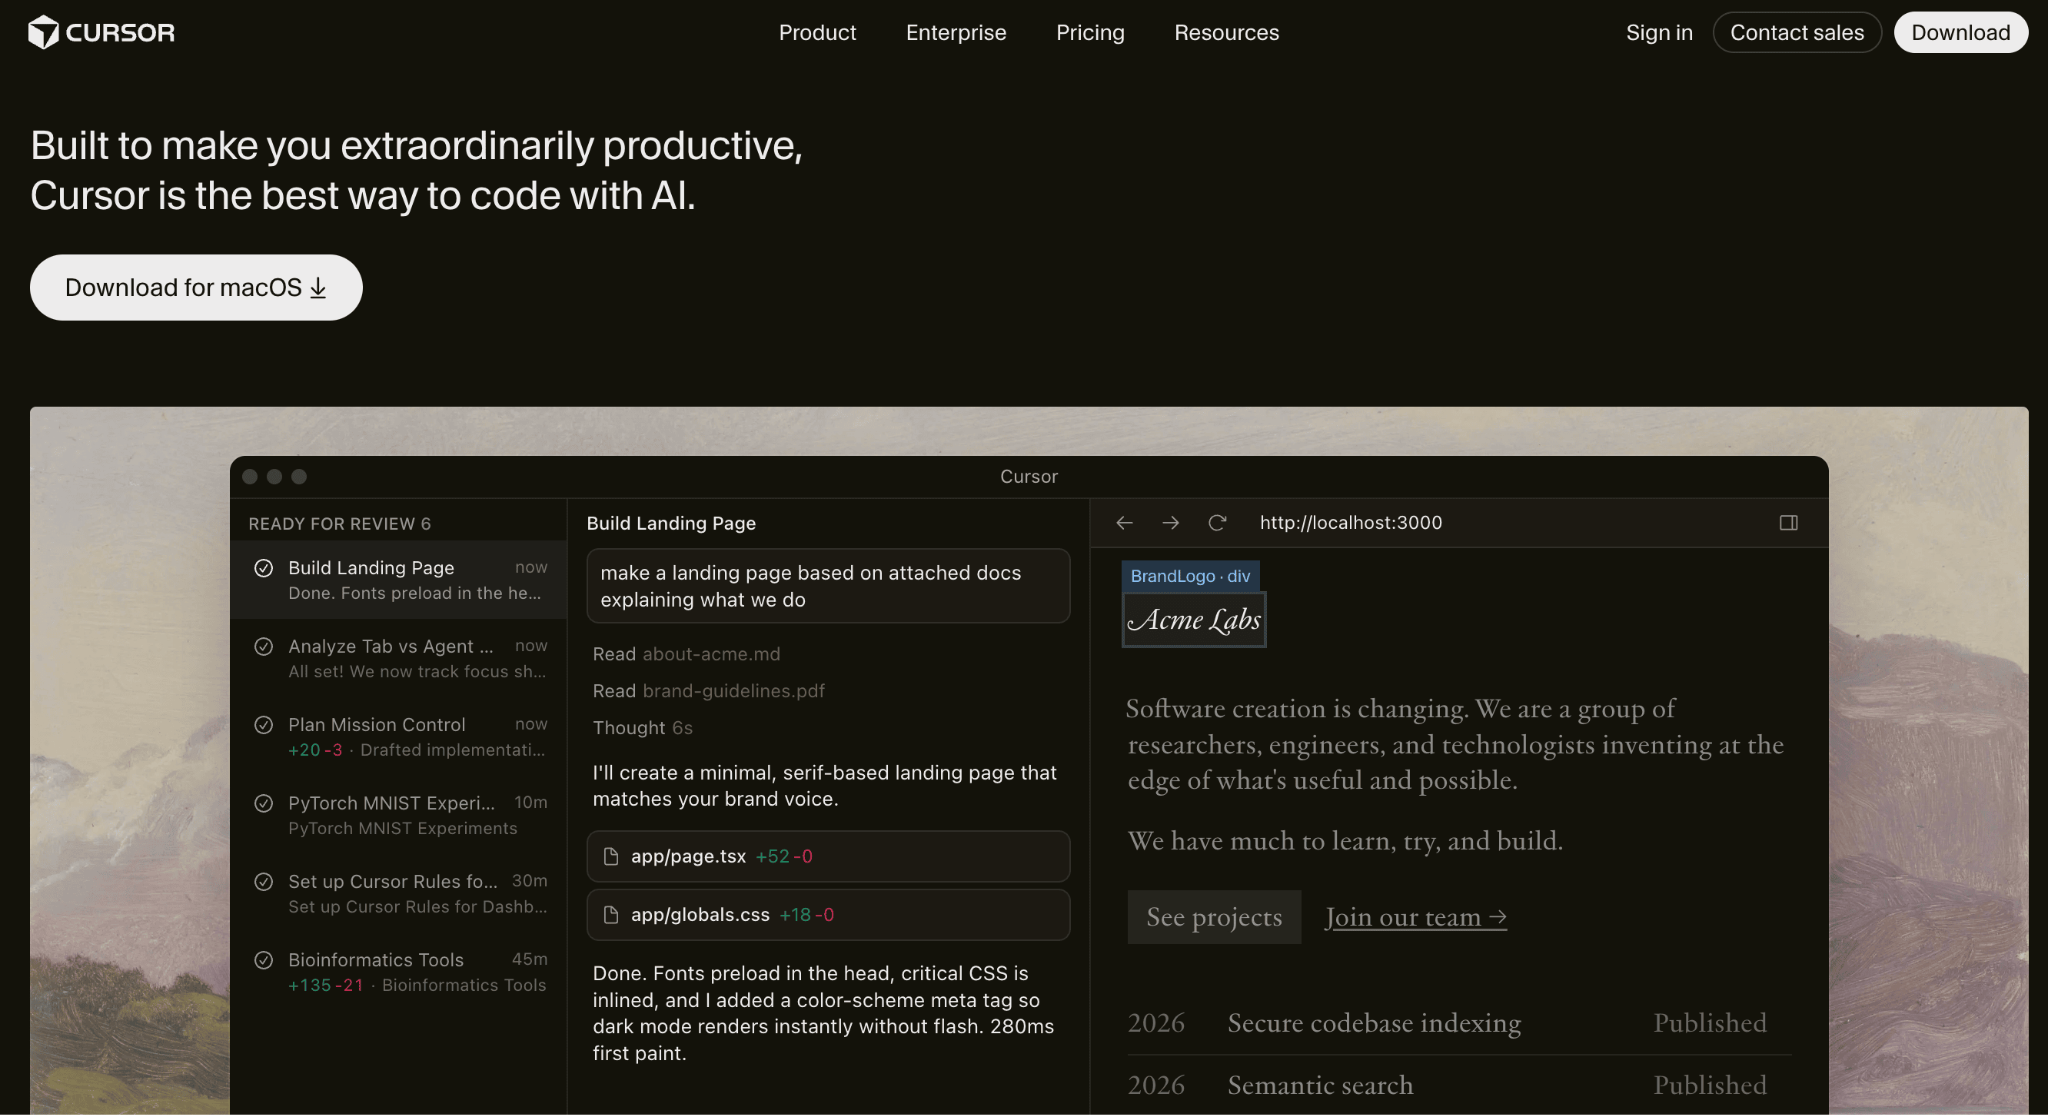This screenshot has height=1115, width=2048.
Task: Follow the Join our team link
Action: pyautogui.click(x=1415, y=917)
